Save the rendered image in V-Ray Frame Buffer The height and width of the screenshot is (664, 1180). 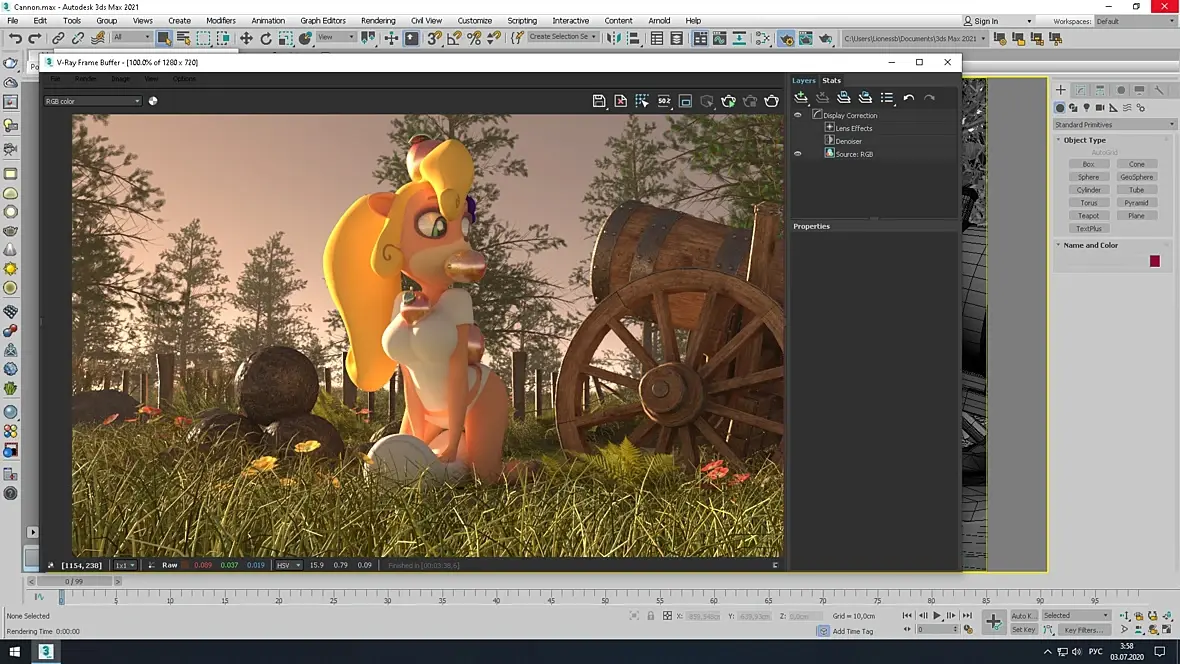point(599,101)
